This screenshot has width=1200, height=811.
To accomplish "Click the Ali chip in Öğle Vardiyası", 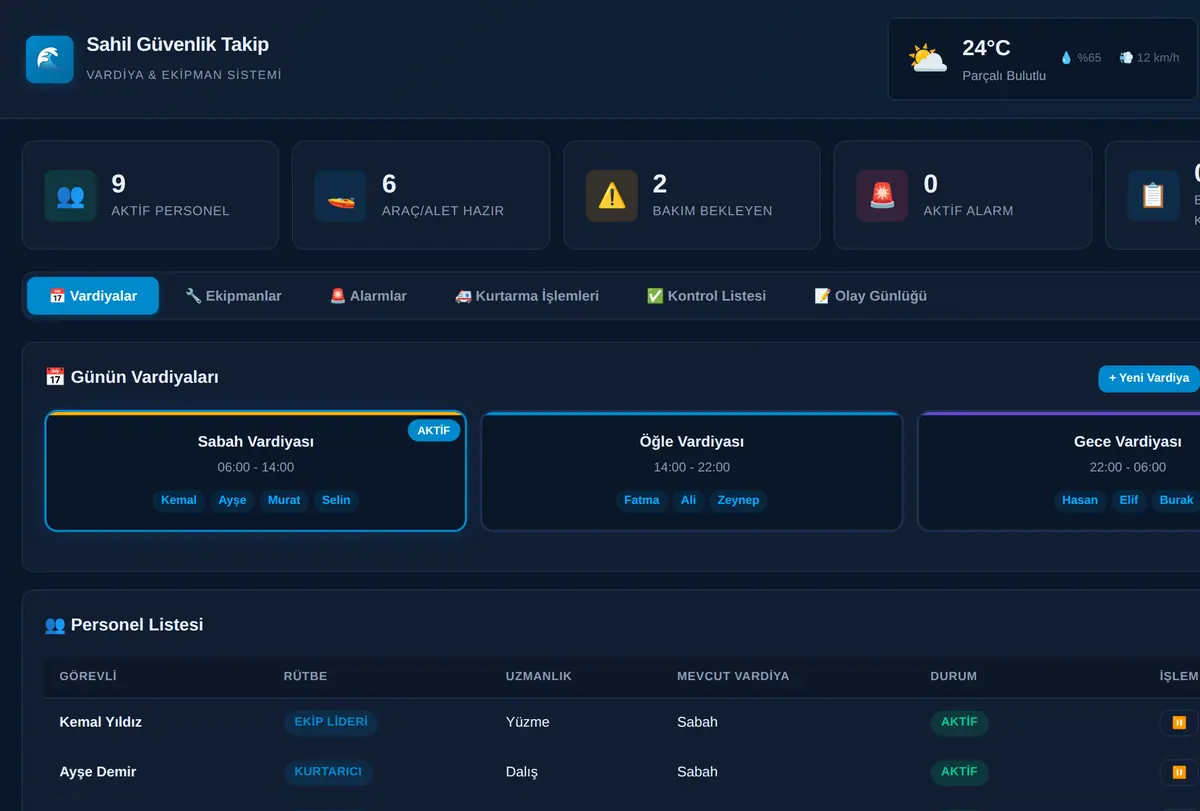I will 688,500.
